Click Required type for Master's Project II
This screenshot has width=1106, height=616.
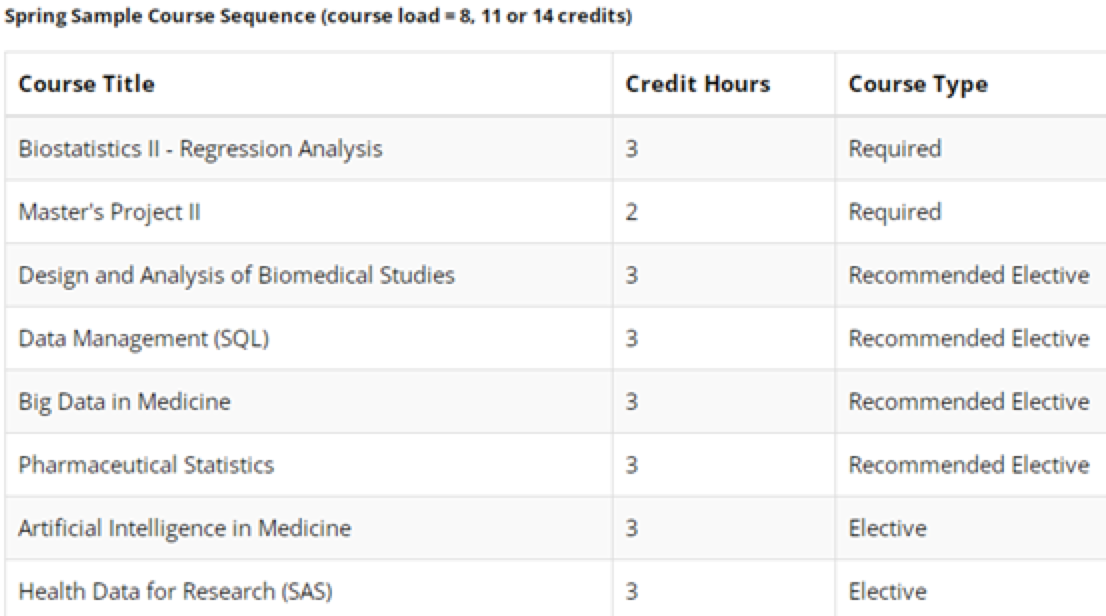[x=894, y=212]
